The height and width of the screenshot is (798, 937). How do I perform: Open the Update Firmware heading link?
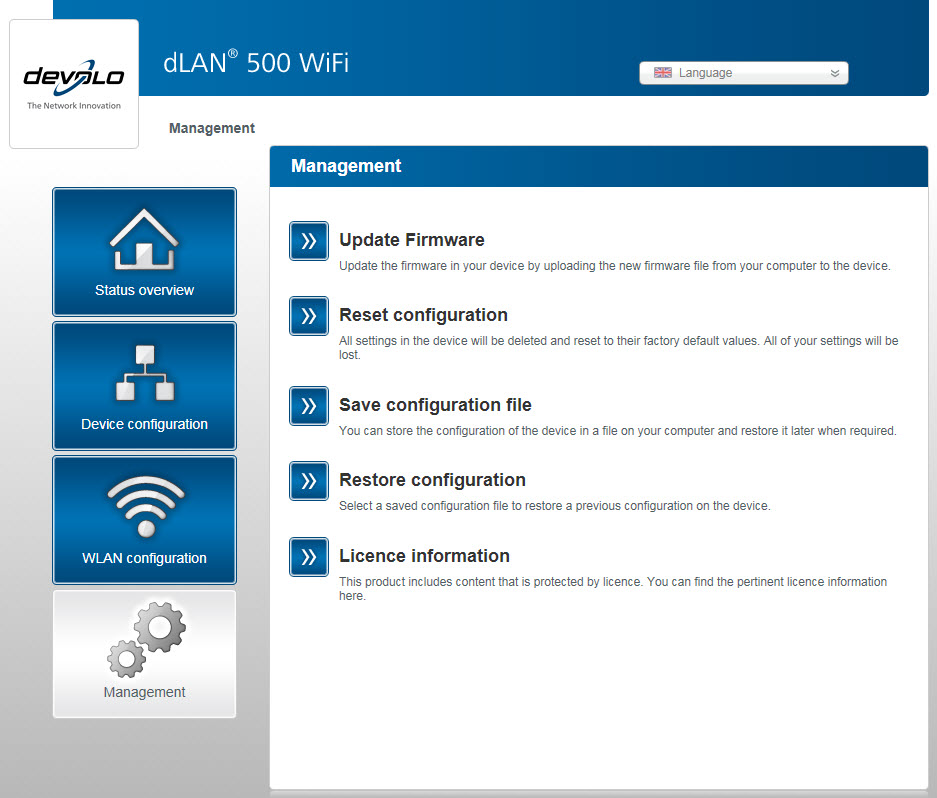412,240
